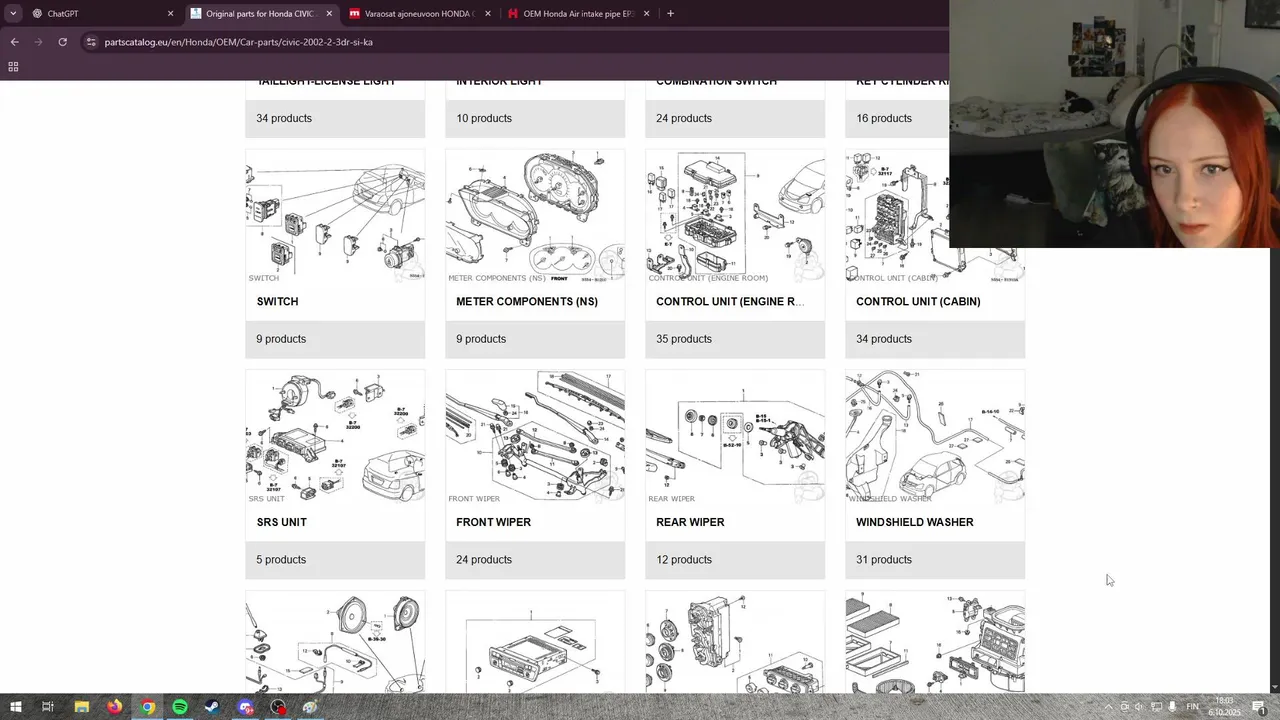Click the Chrome taskbar icon
Viewport: 1280px width, 720px height.
point(147,707)
